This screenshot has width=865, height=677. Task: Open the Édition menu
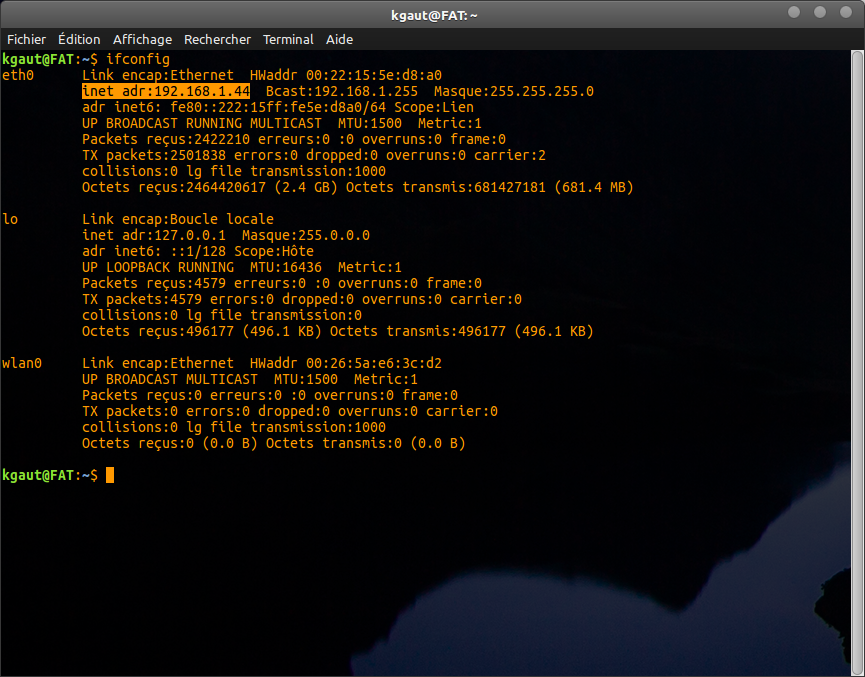(x=79, y=39)
